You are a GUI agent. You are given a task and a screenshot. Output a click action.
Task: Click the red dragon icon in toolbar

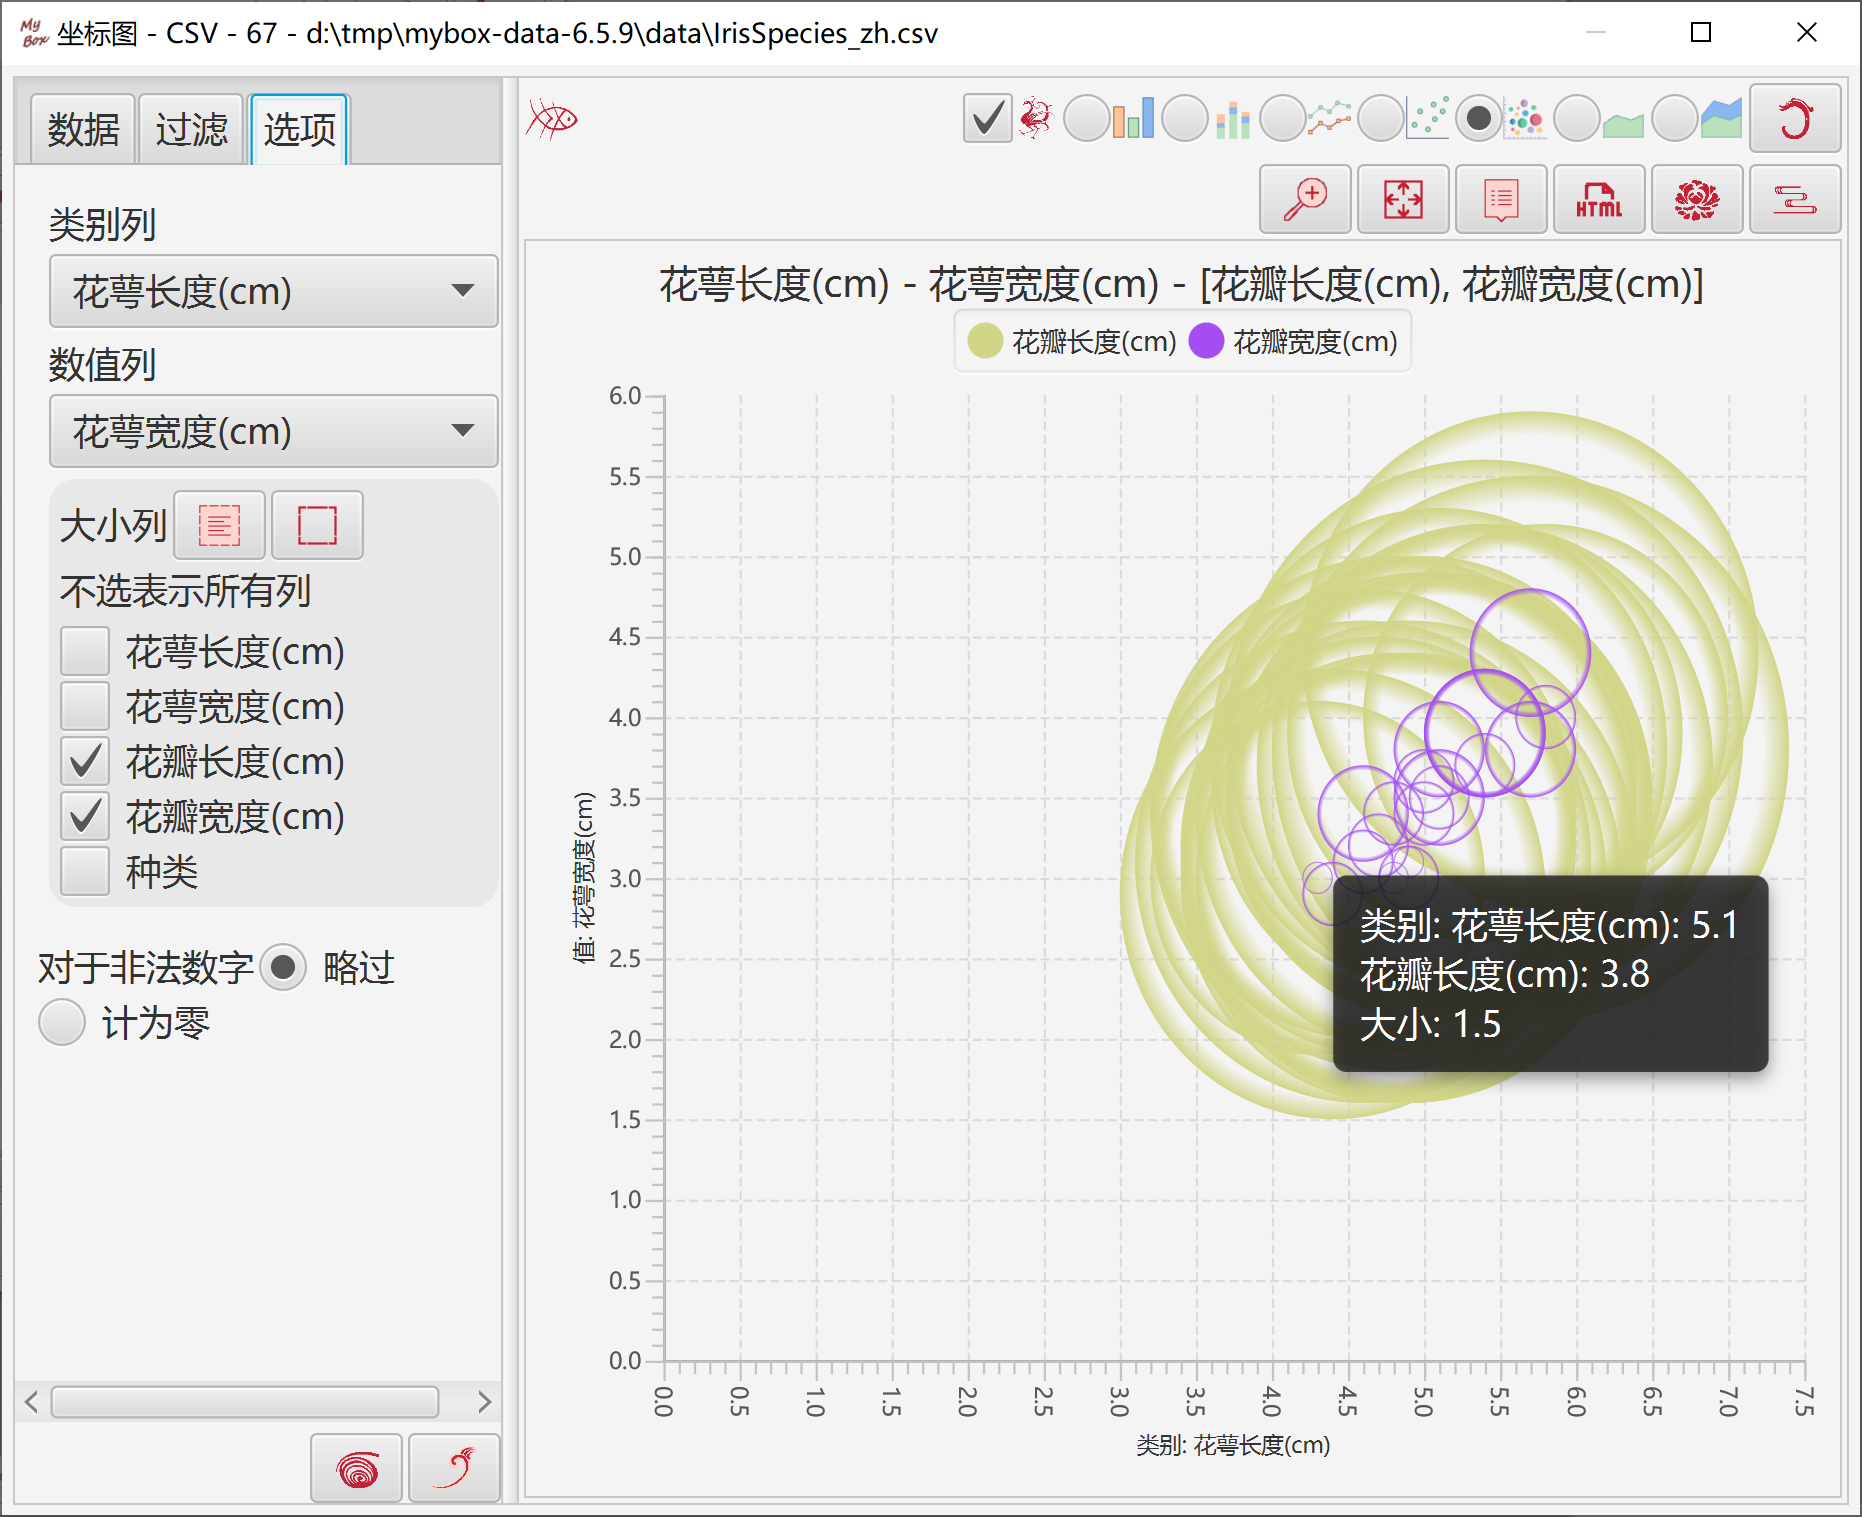pos(1036,118)
